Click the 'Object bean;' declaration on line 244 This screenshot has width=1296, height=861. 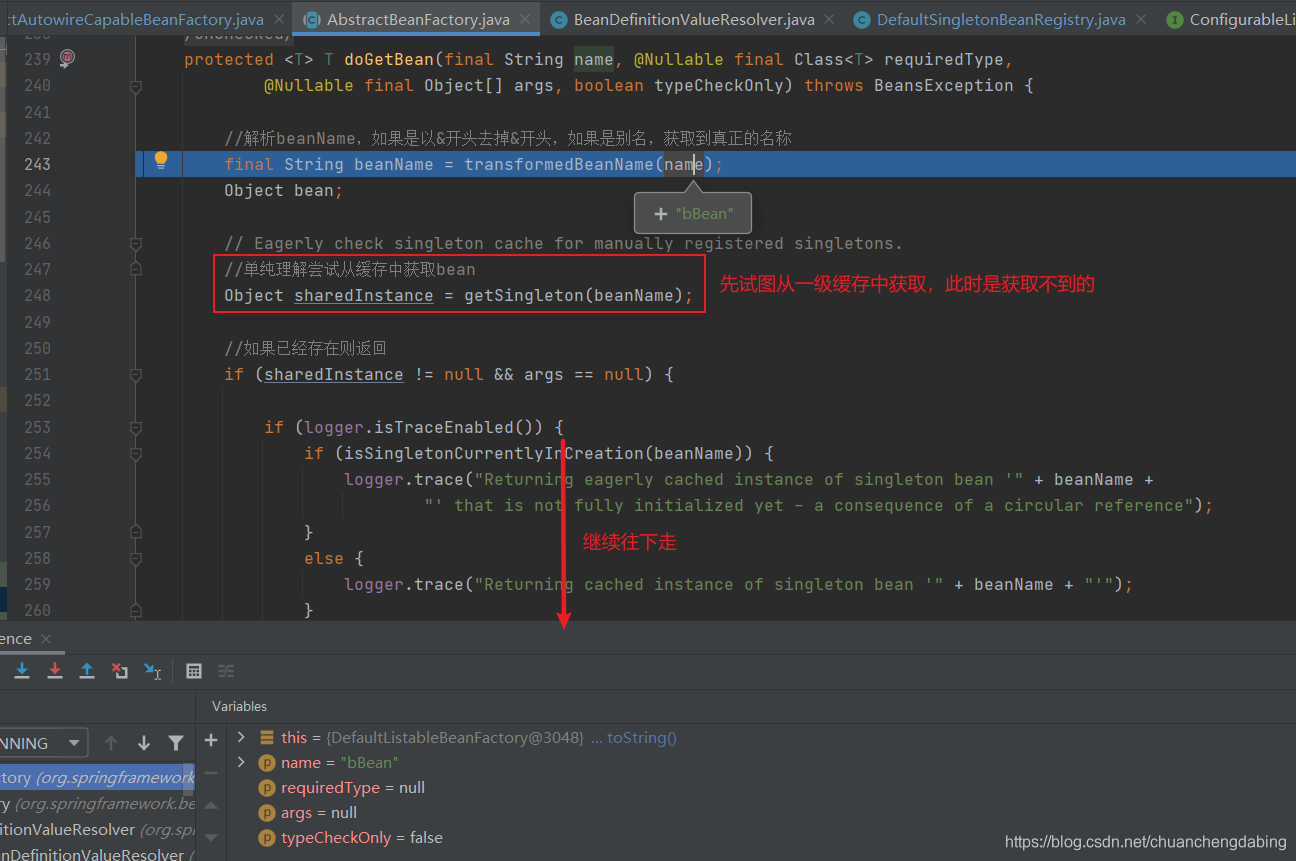(x=284, y=191)
